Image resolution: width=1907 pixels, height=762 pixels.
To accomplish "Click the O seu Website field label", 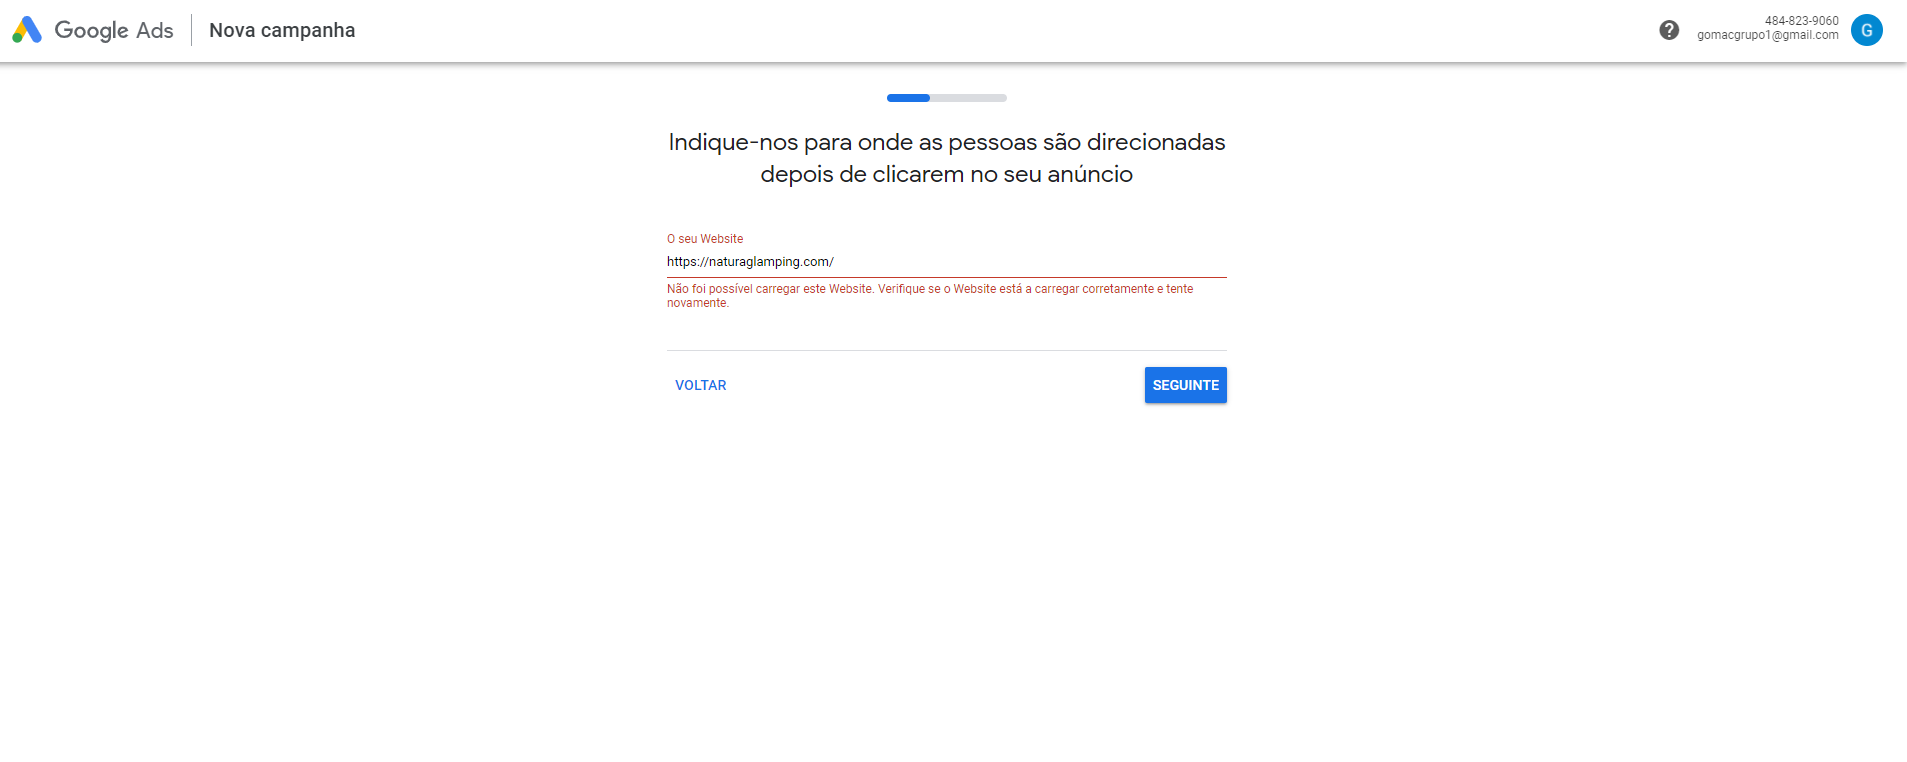I will pos(705,239).
